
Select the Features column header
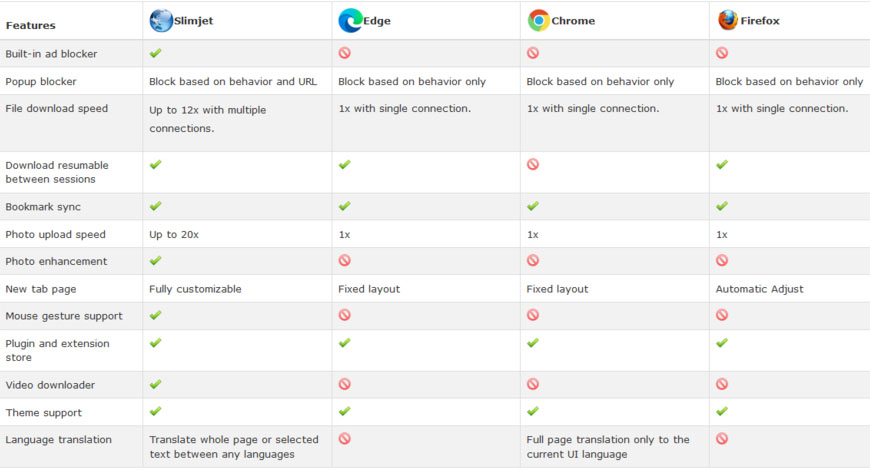pos(31,26)
